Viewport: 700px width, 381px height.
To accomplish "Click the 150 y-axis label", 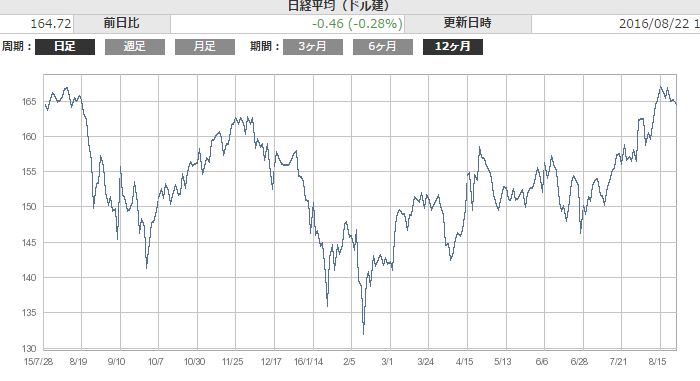I will point(29,207).
